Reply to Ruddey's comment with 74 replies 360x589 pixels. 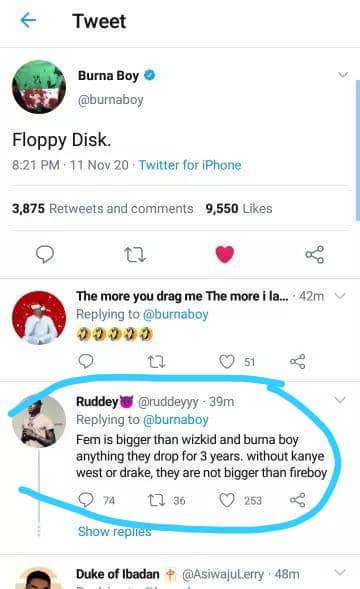(x=86, y=500)
